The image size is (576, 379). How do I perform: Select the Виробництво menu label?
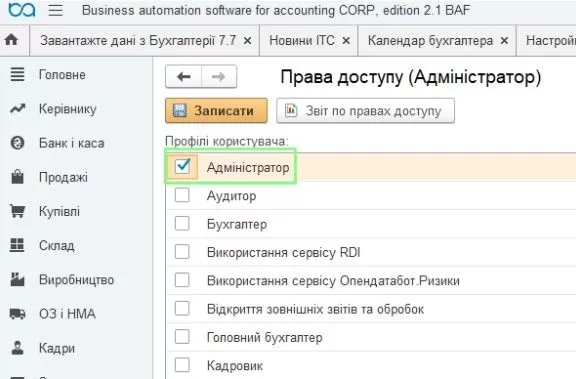(76, 280)
